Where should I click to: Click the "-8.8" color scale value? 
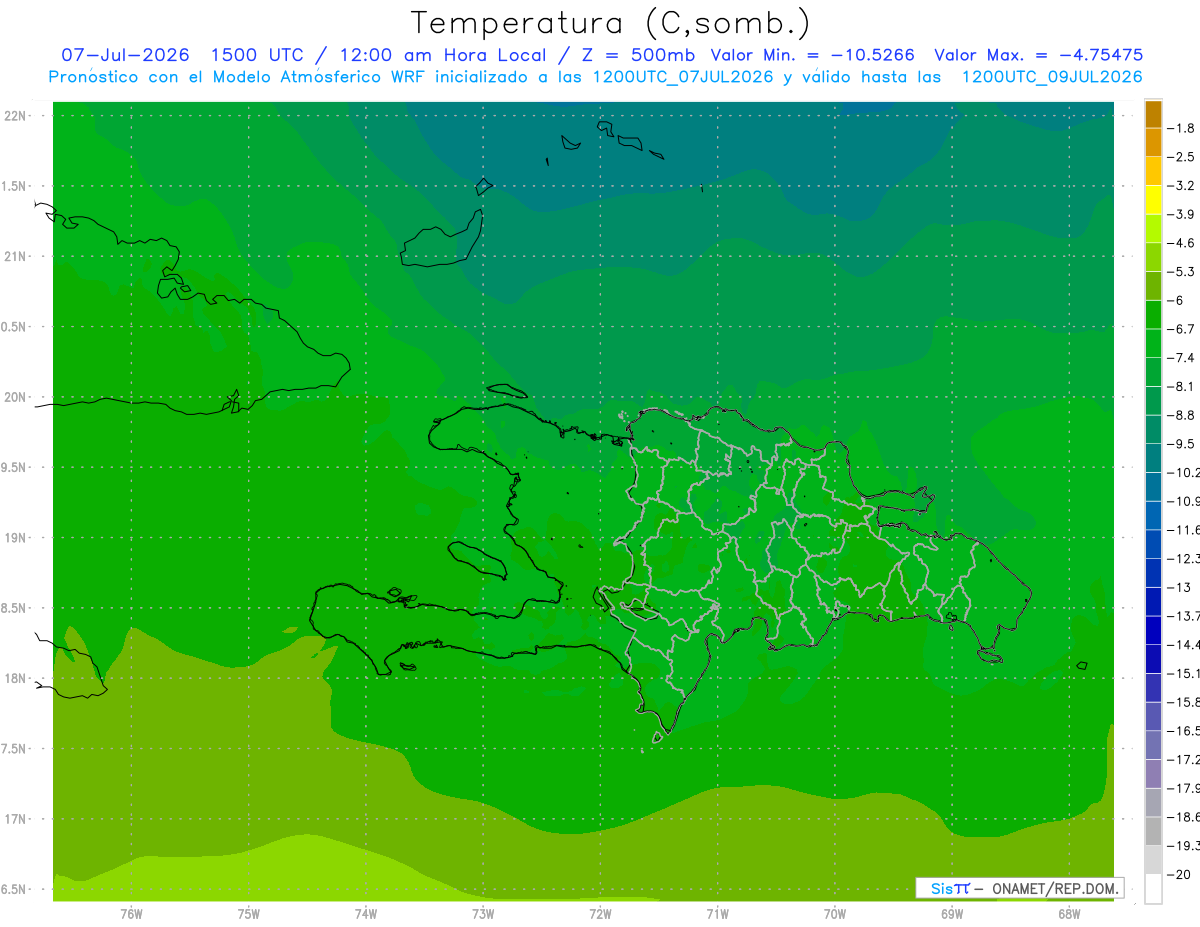click(1181, 415)
